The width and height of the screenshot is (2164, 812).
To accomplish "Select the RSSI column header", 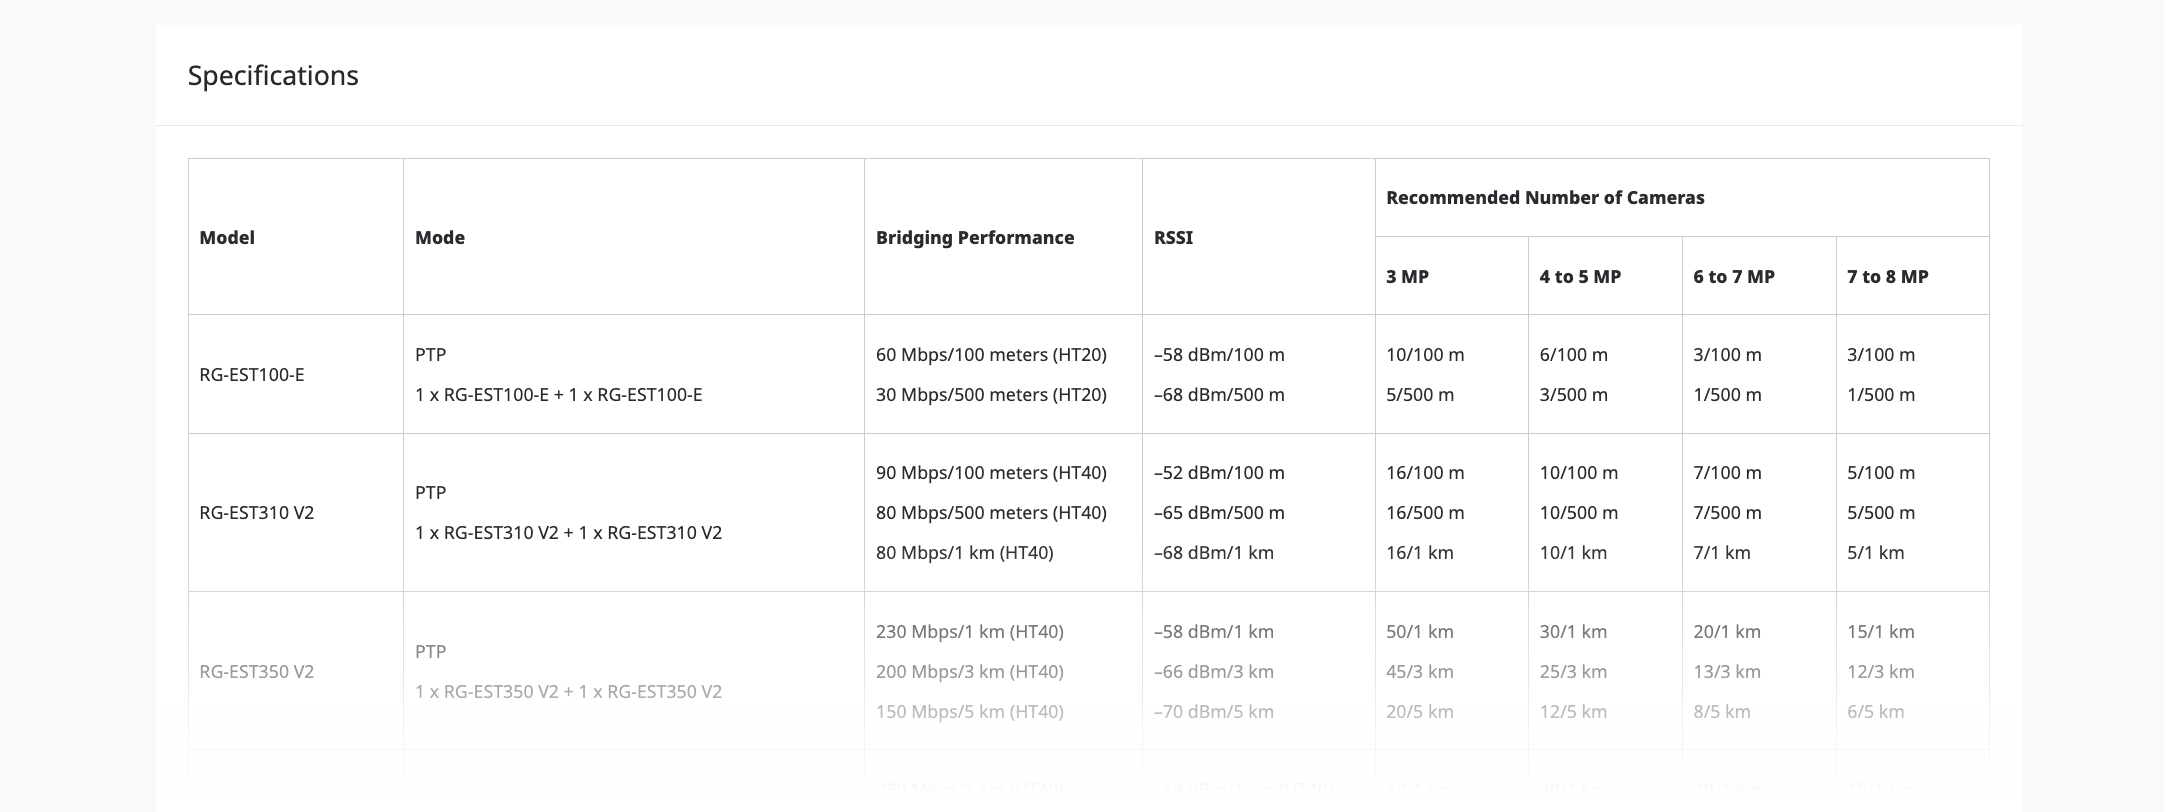I will (1173, 237).
